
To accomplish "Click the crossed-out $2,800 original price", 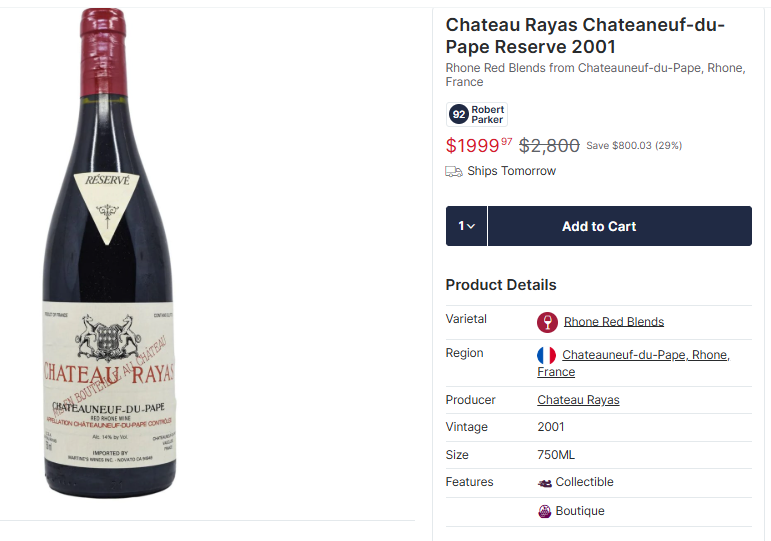I will click(549, 146).
